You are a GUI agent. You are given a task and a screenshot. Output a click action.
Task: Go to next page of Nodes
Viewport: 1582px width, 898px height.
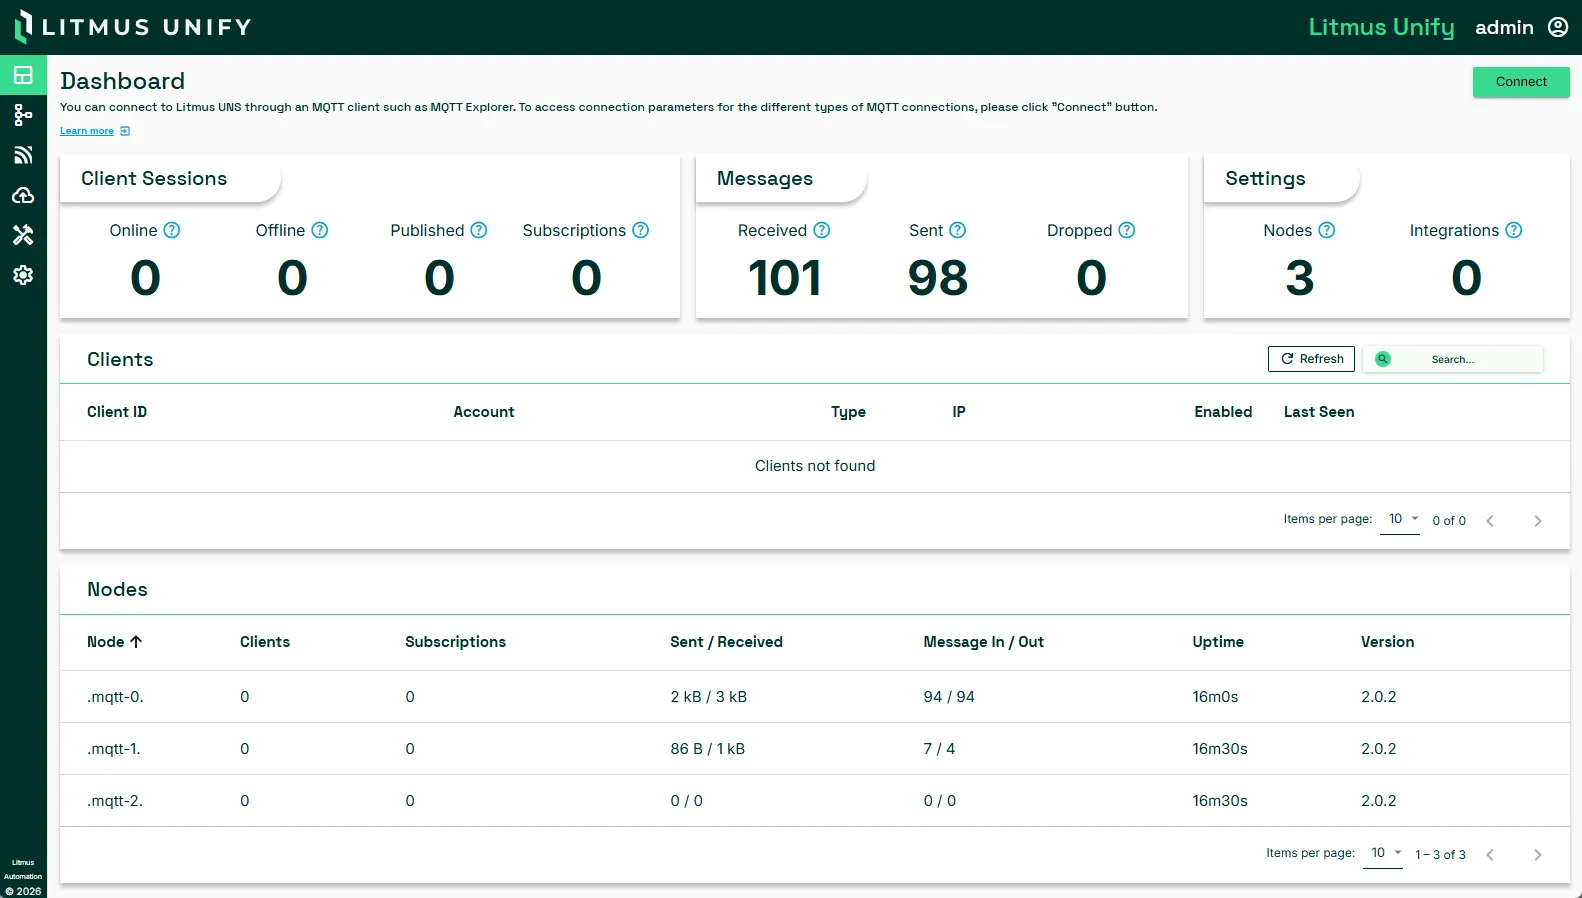pos(1538,855)
